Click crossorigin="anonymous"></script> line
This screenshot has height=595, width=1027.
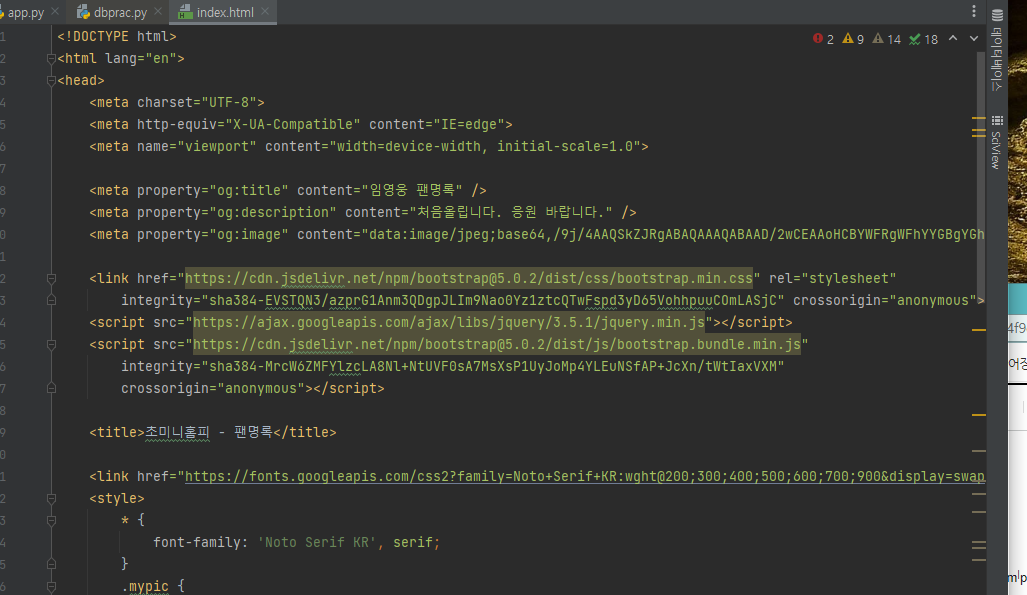pyautogui.click(x=252, y=389)
